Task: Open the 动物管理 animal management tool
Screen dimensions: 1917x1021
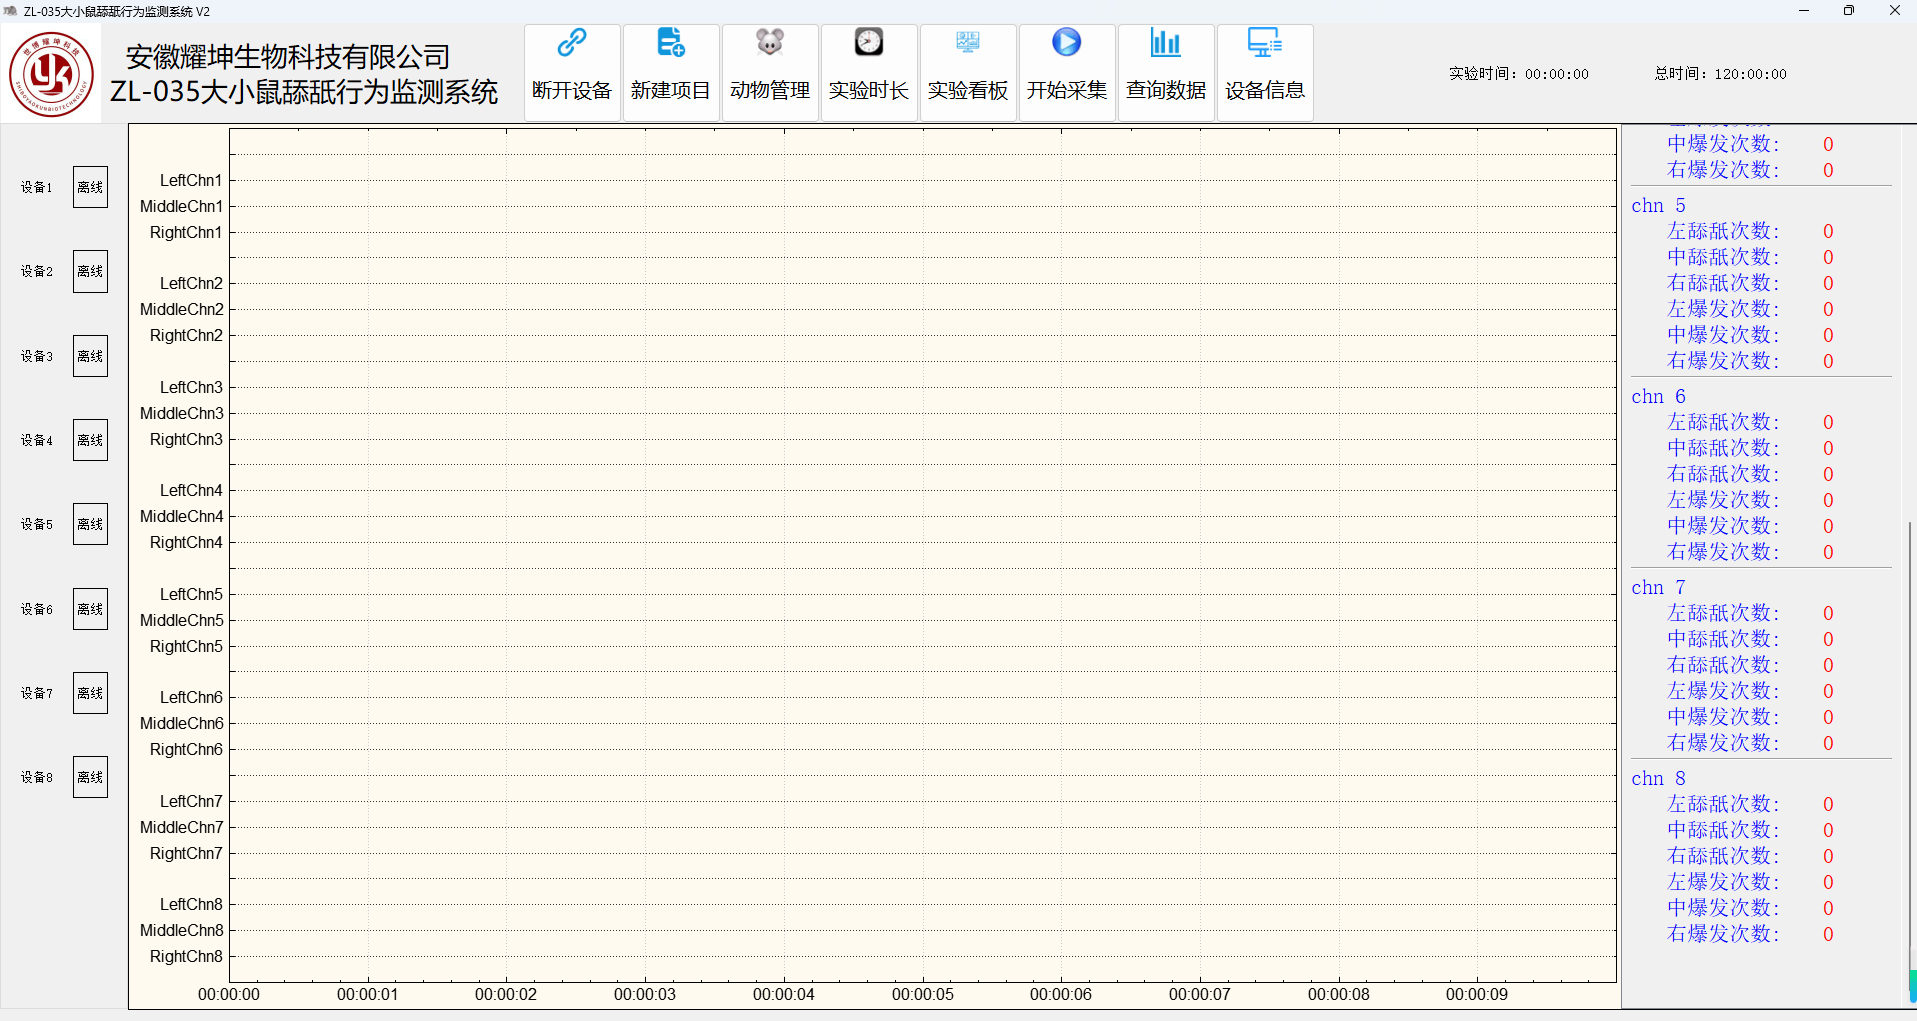Action: click(770, 72)
